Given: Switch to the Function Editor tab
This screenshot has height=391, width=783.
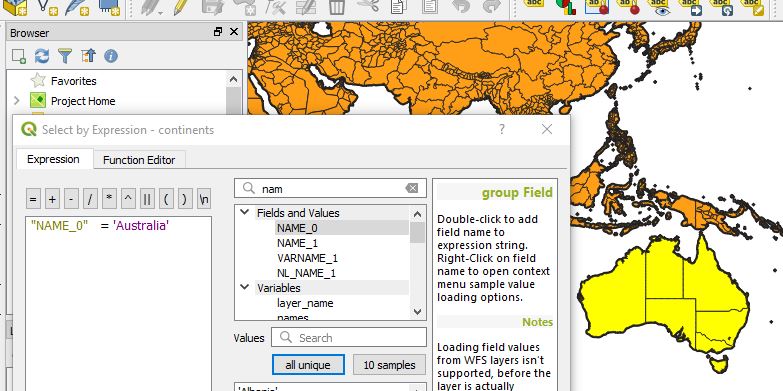Looking at the screenshot, I should [139, 160].
